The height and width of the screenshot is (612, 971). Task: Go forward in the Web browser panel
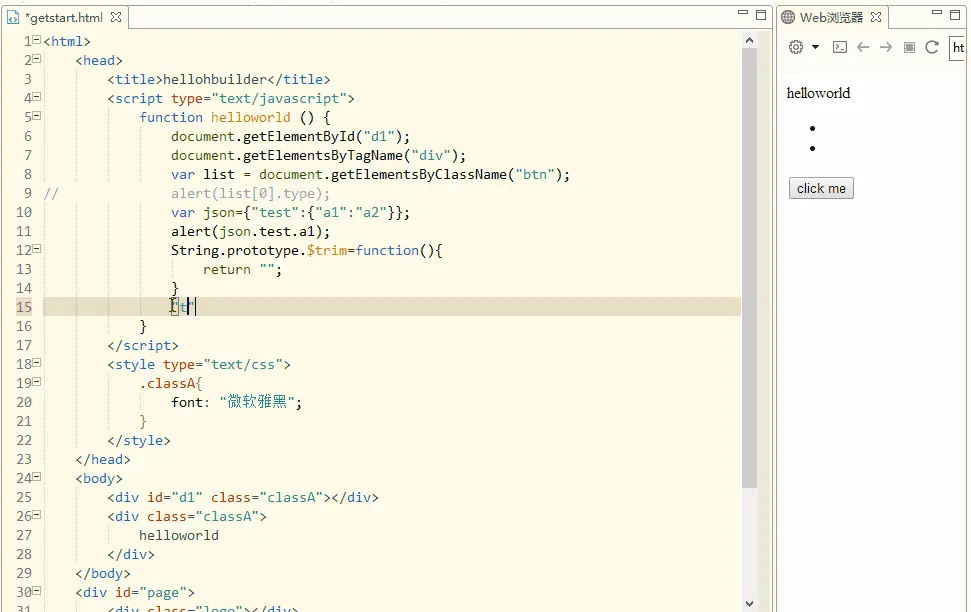tap(886, 47)
